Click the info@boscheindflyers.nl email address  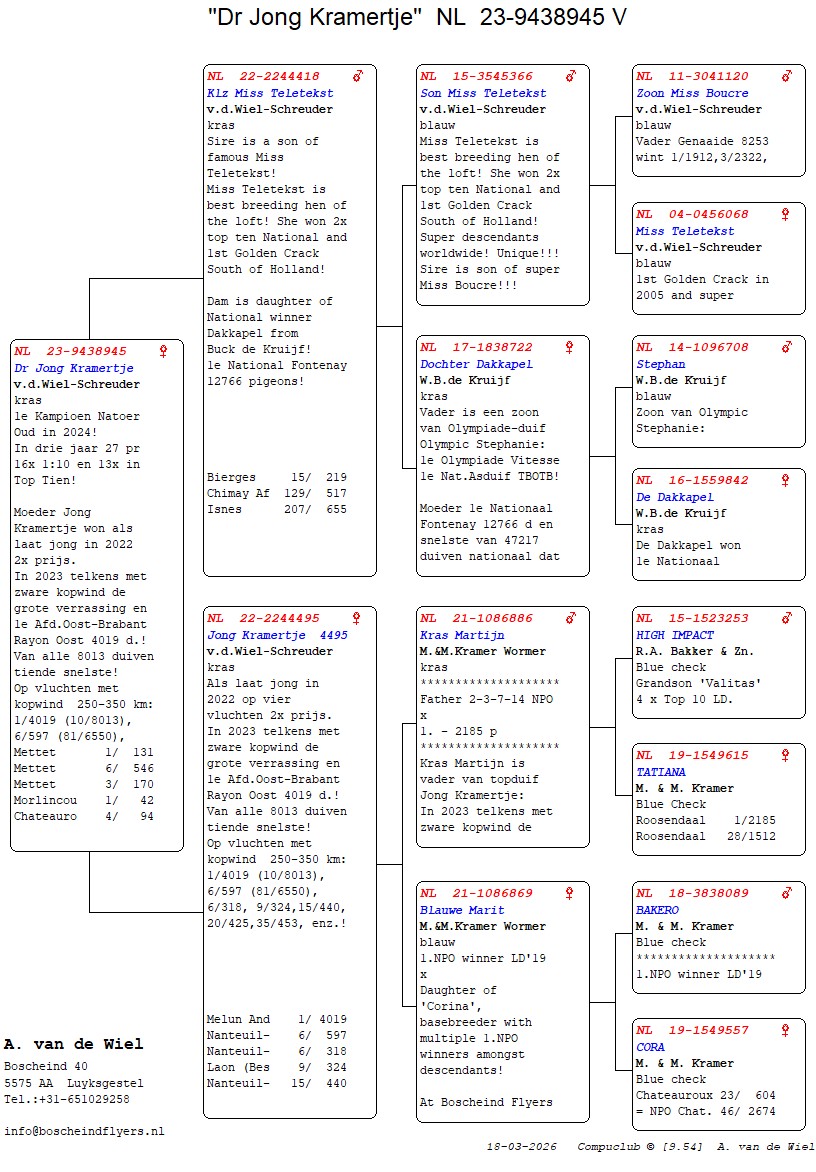click(84, 1131)
